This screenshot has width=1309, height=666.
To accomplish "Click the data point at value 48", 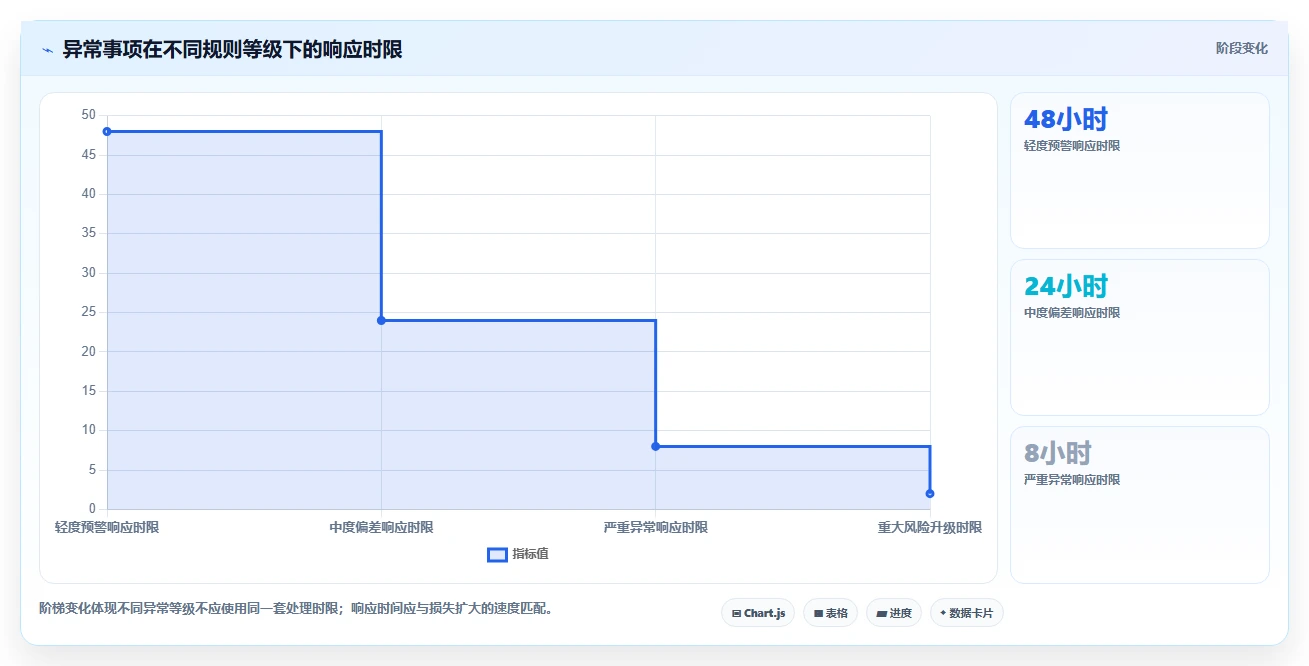I will coord(107,131).
